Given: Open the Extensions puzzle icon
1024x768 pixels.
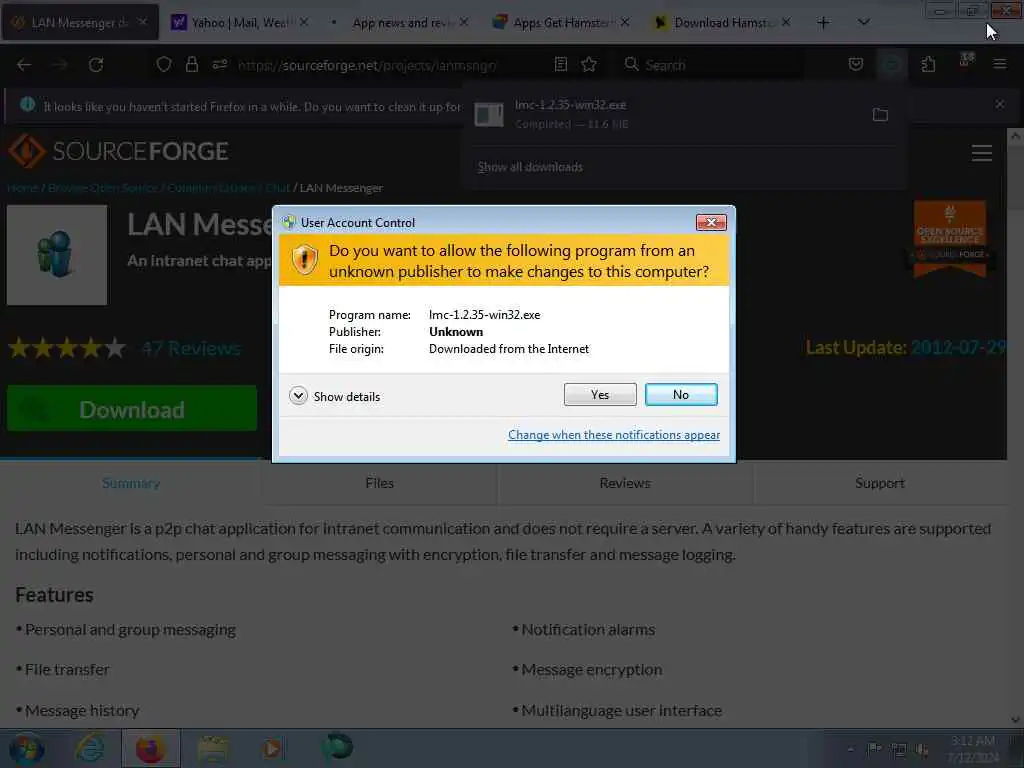Looking at the screenshot, I should [x=928, y=64].
